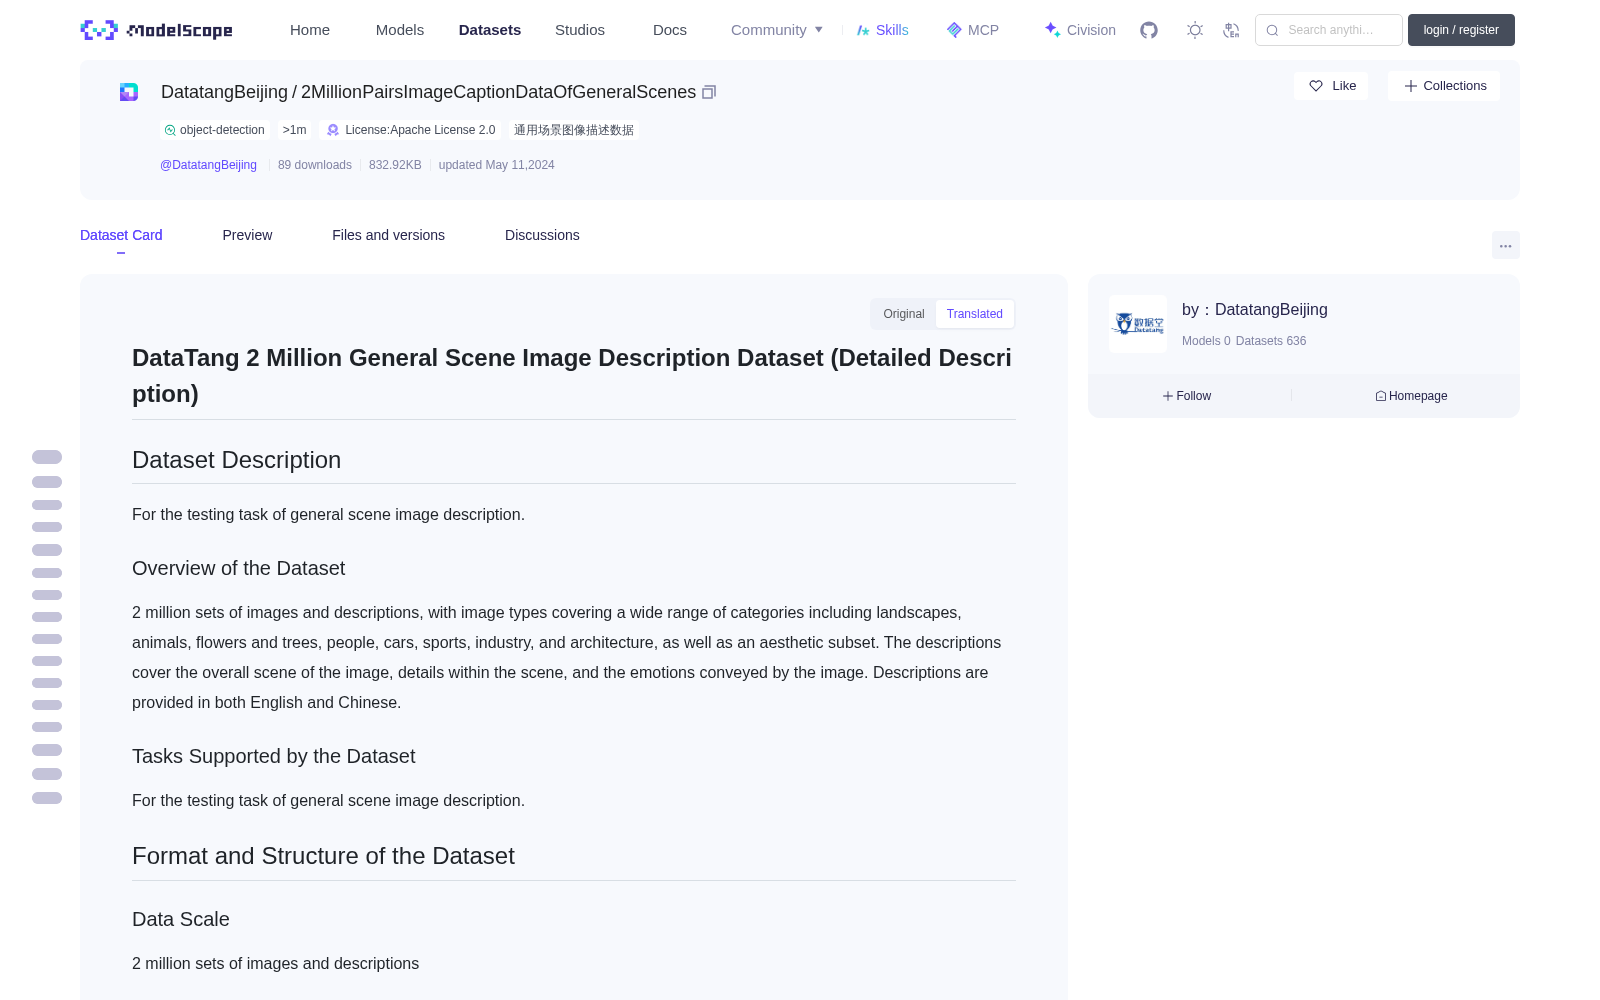Open the Discussions tab
The height and width of the screenshot is (1000, 1600).
[542, 235]
